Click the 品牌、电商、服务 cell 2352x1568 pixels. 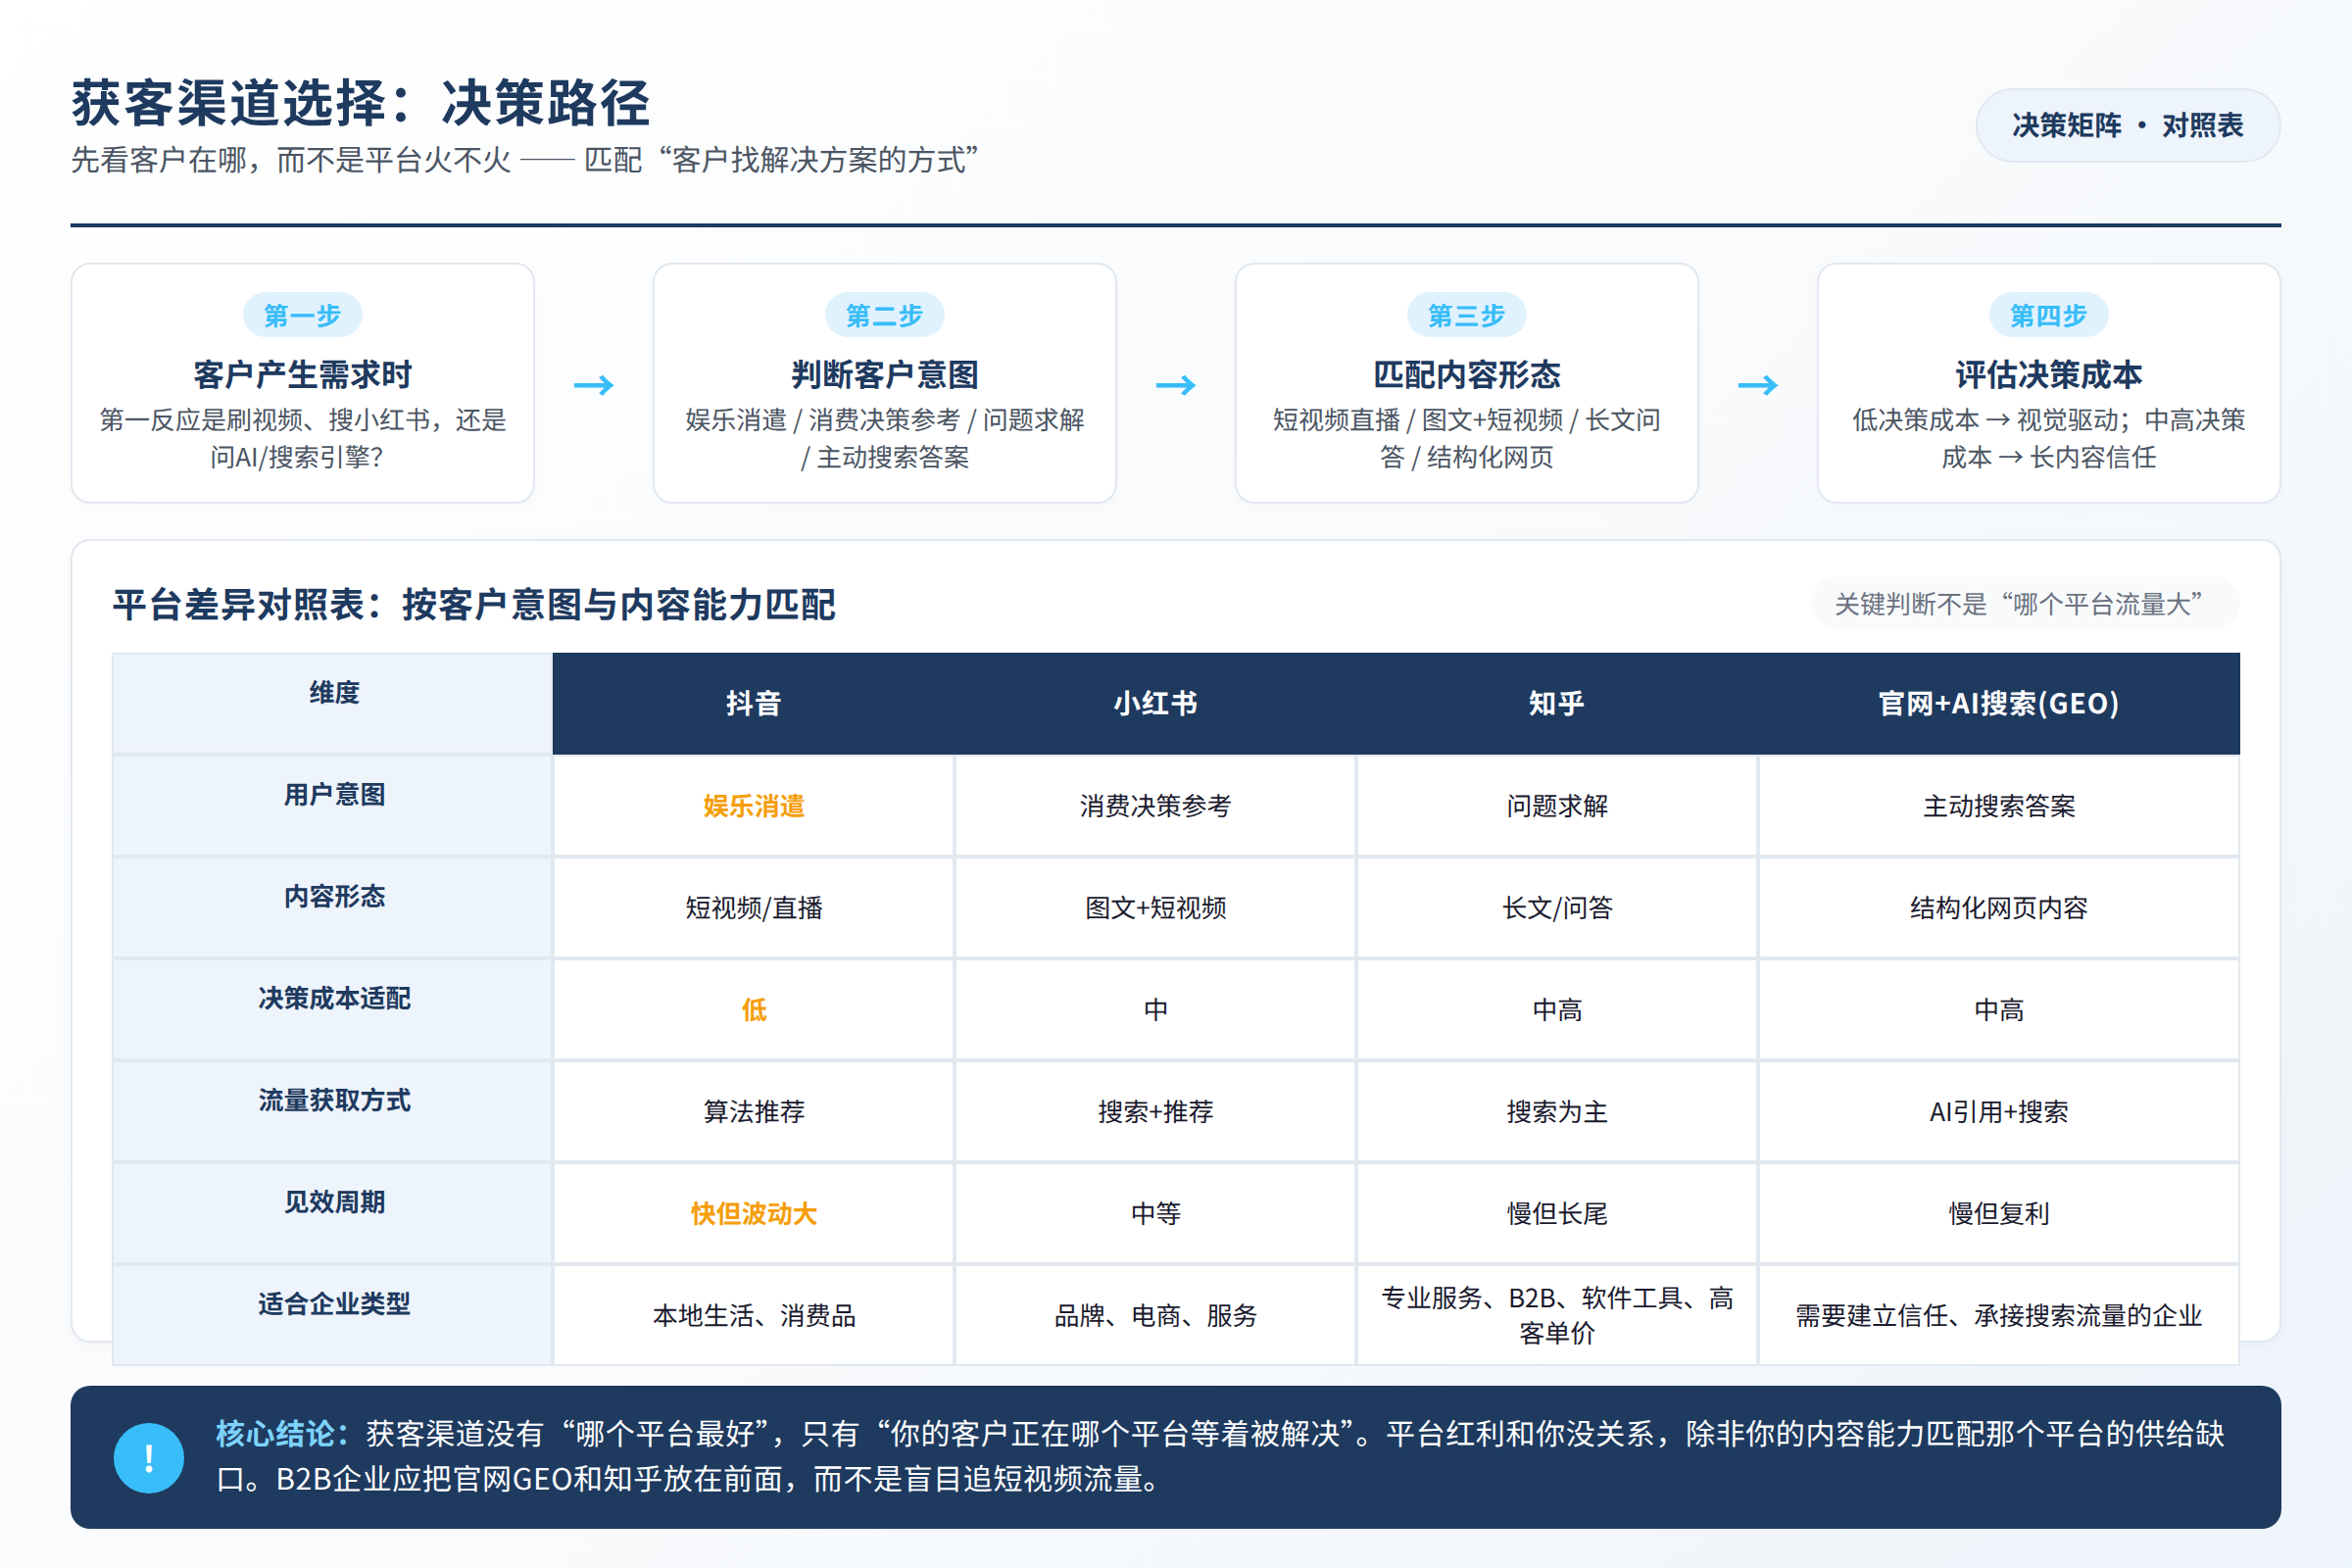[1155, 1316]
